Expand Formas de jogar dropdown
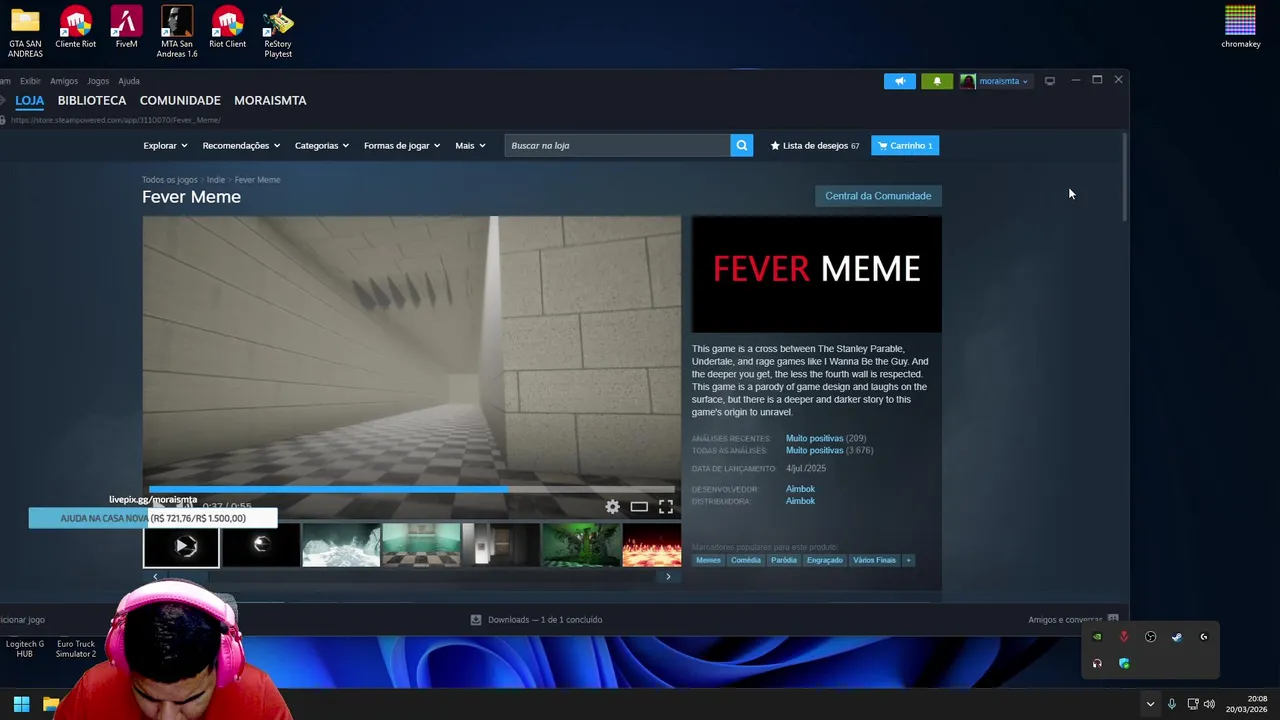The height and width of the screenshot is (720, 1280). pos(402,146)
